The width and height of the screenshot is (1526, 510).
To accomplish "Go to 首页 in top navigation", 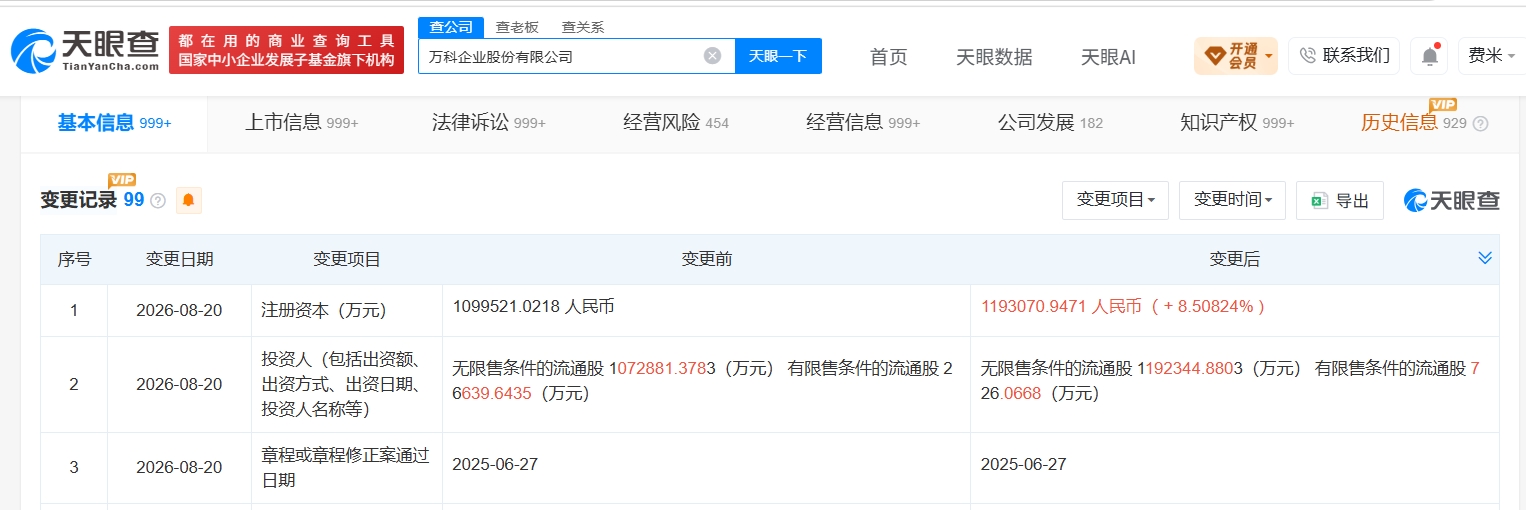I will point(888,57).
